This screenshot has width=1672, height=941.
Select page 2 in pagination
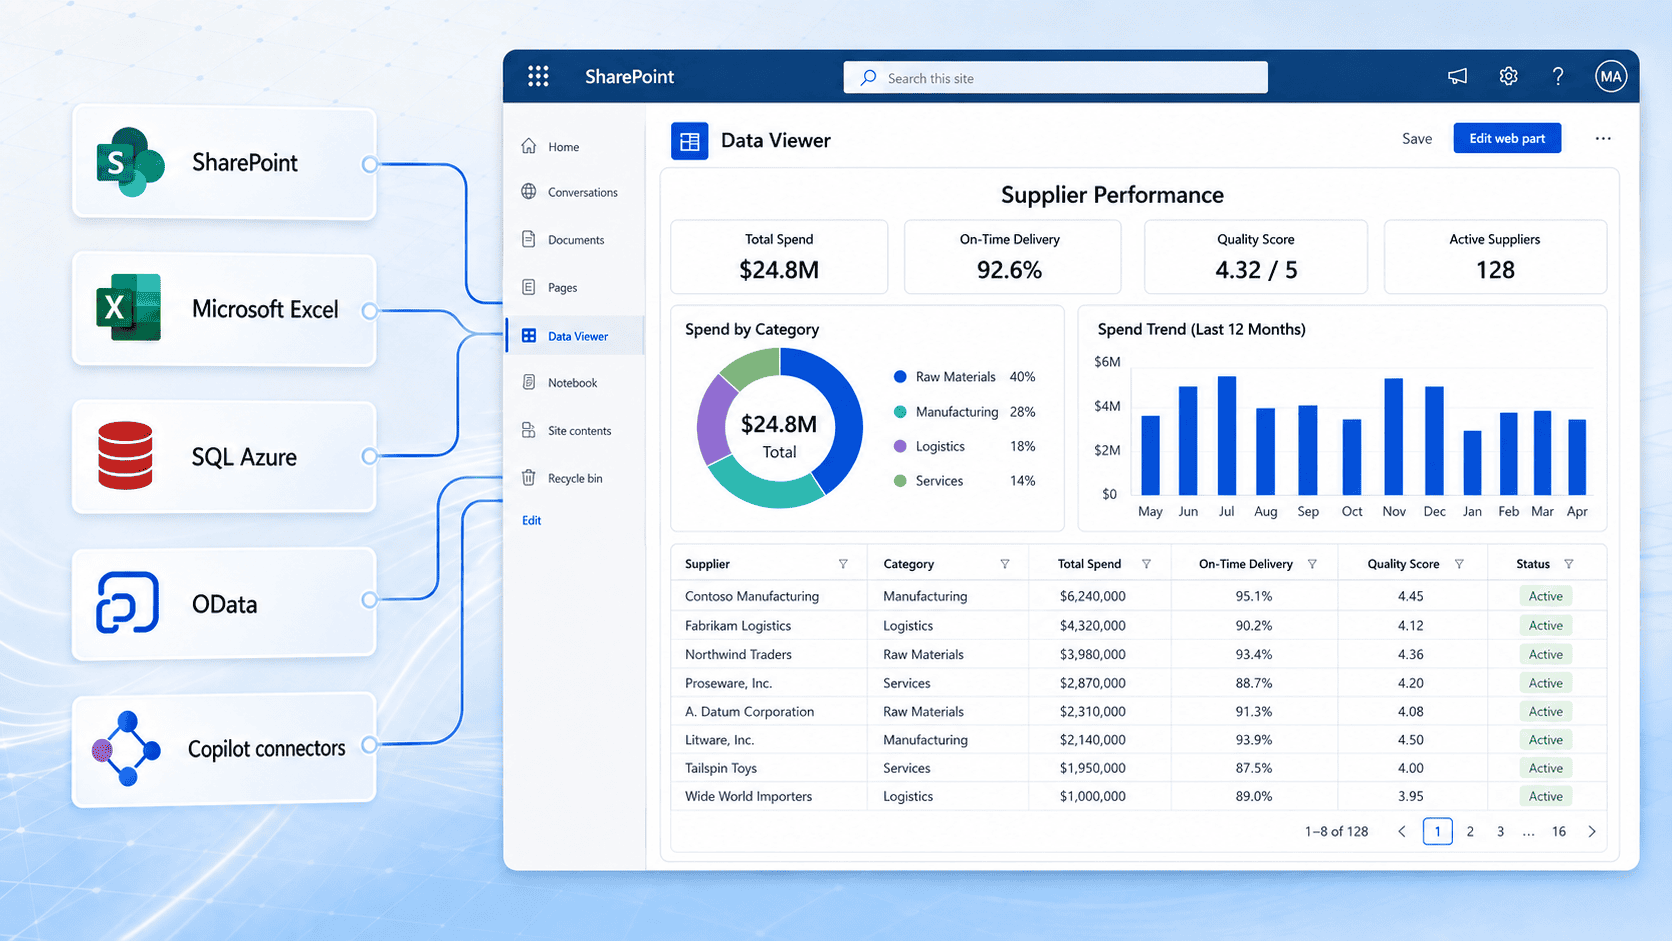coord(1470,831)
